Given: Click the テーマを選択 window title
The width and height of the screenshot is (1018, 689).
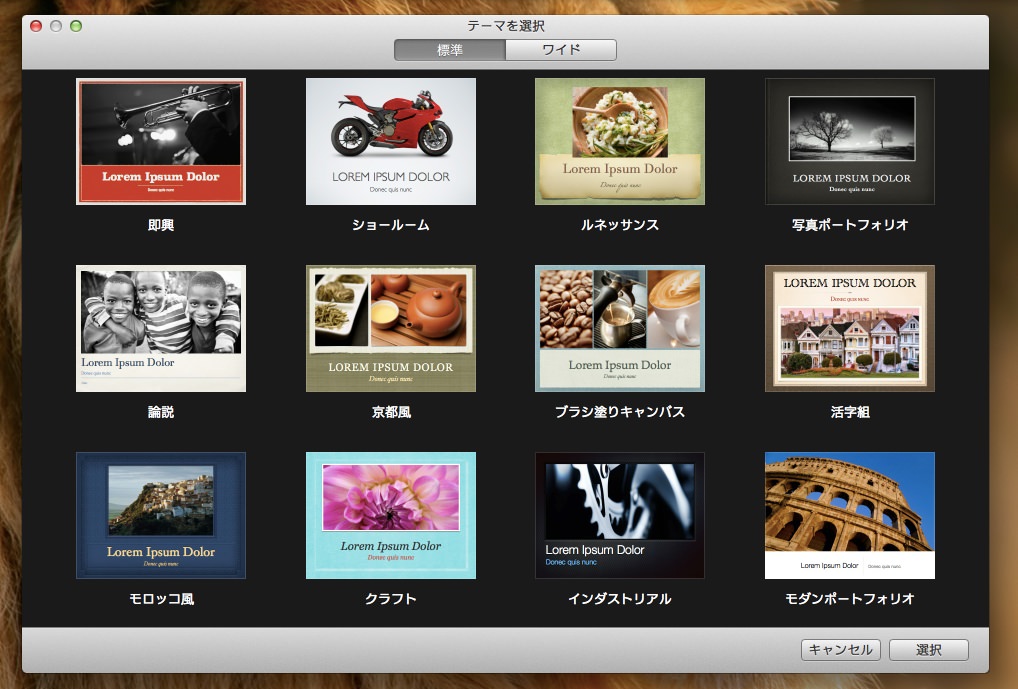Looking at the screenshot, I should click(x=506, y=26).
